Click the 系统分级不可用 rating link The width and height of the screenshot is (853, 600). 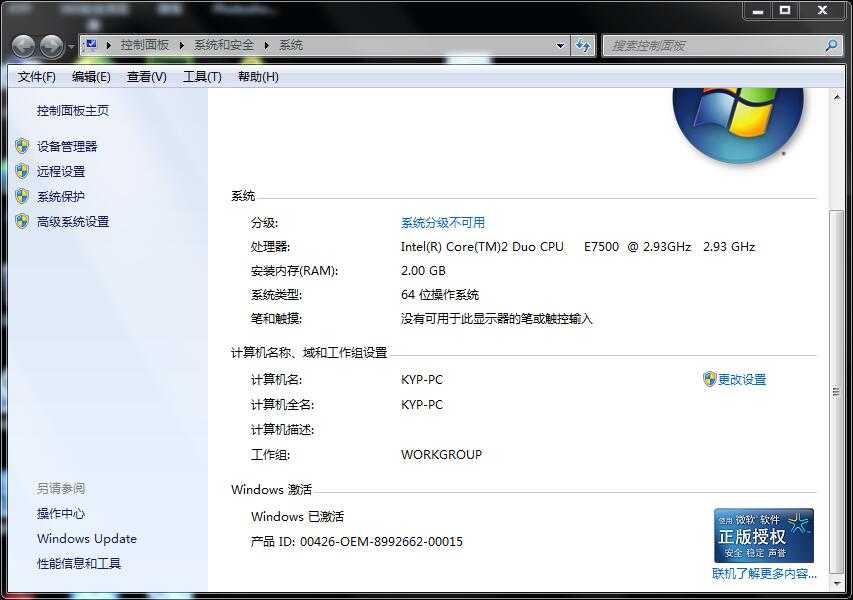click(443, 223)
